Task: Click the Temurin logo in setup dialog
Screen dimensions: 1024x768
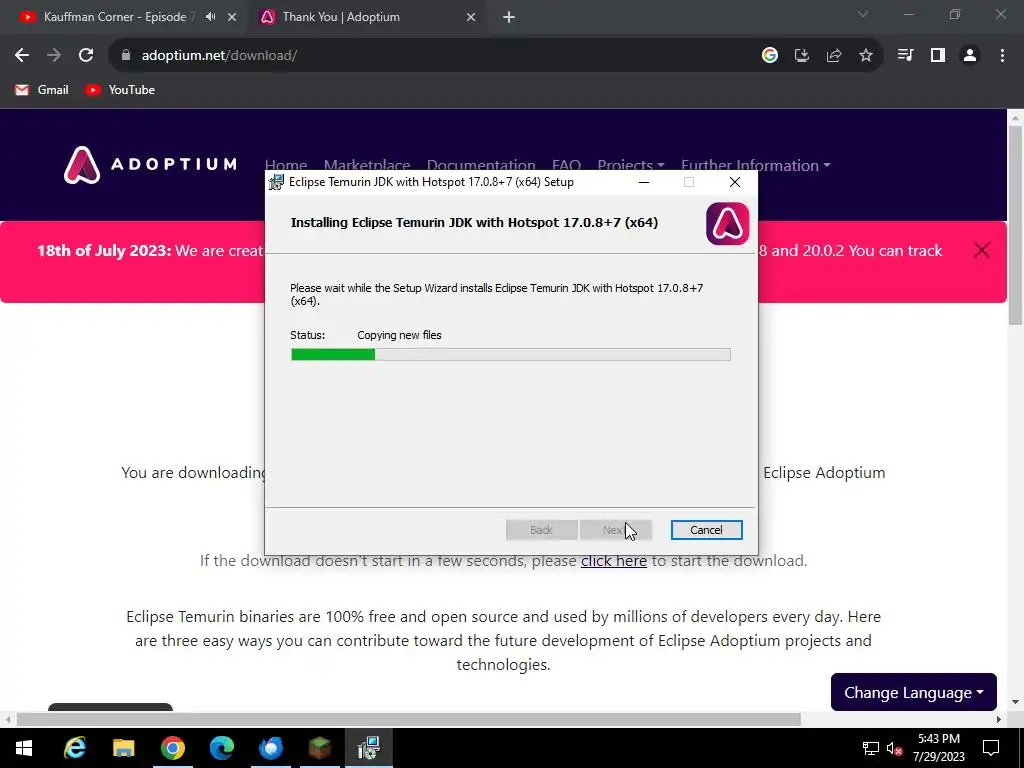Action: click(728, 224)
